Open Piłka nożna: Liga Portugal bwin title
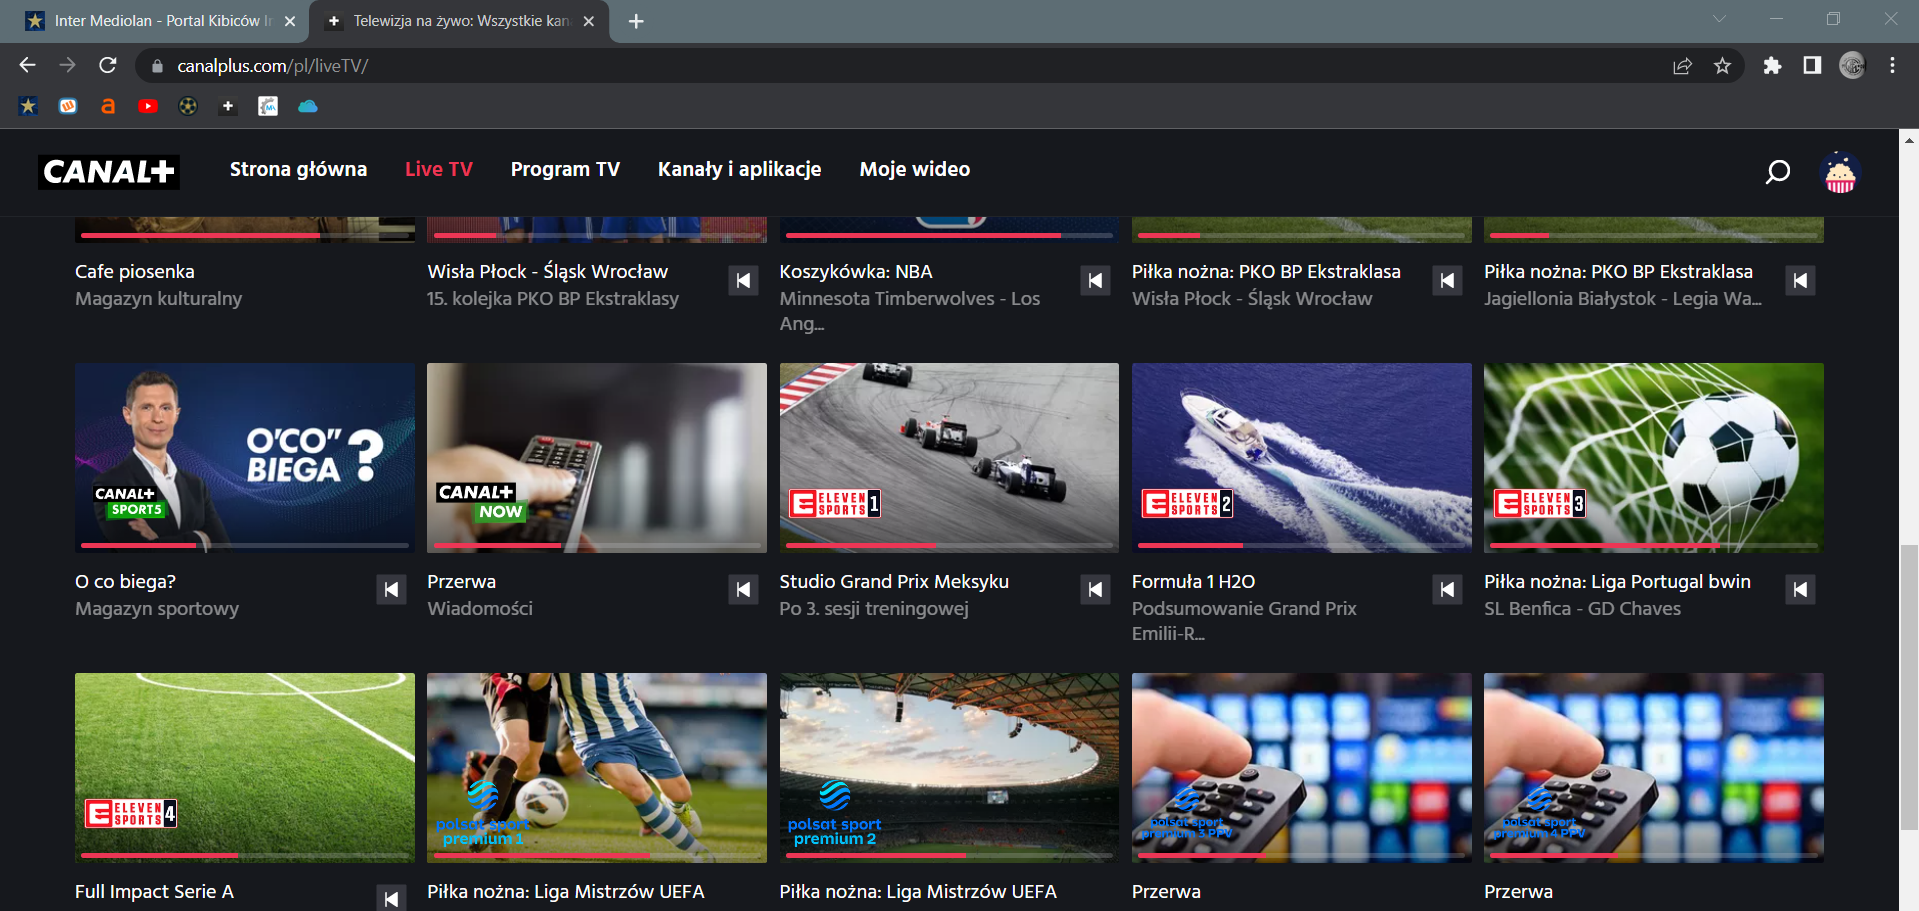1919x911 pixels. tap(1617, 581)
